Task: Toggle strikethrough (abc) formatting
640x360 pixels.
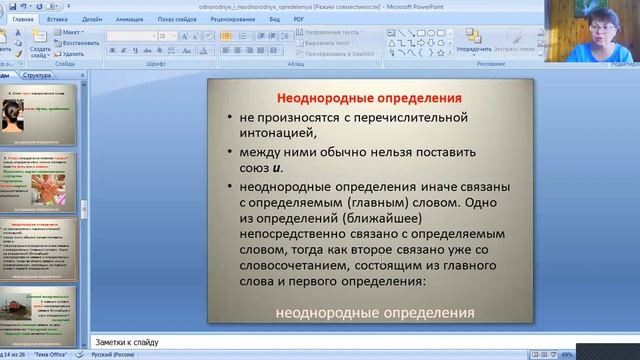Action: (x=147, y=51)
